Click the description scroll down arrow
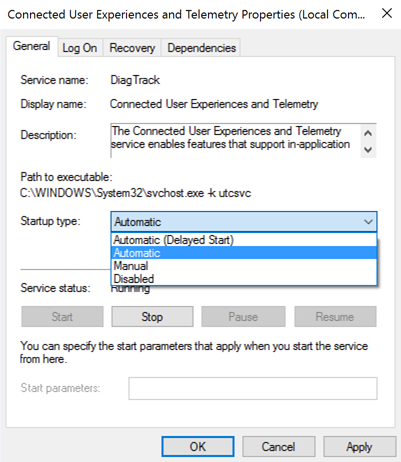Screen dimensions: 401x462 tap(368, 149)
